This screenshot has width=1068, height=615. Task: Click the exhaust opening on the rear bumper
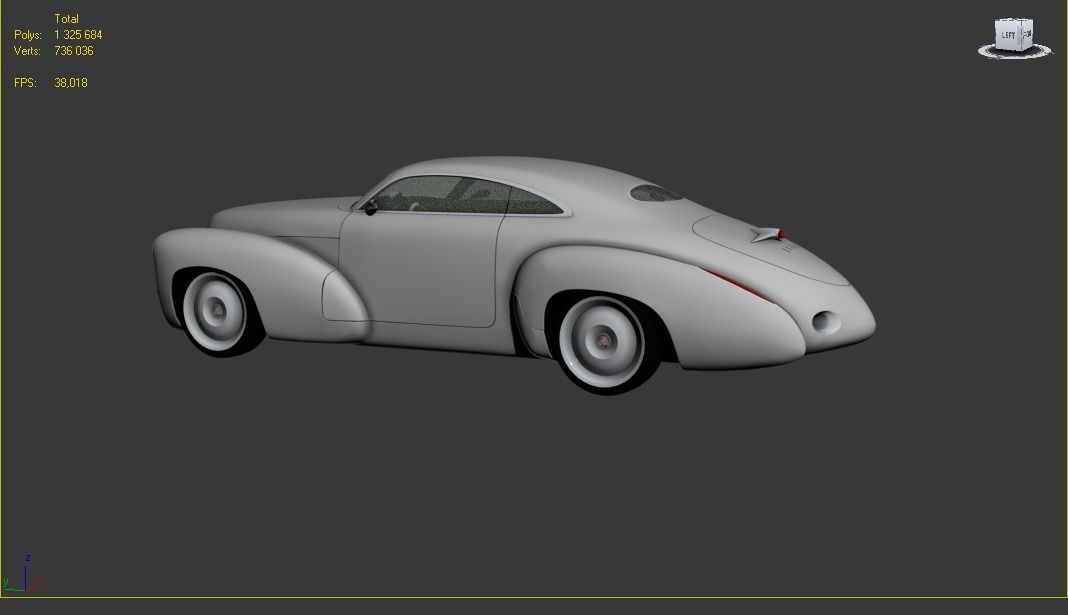(x=824, y=321)
